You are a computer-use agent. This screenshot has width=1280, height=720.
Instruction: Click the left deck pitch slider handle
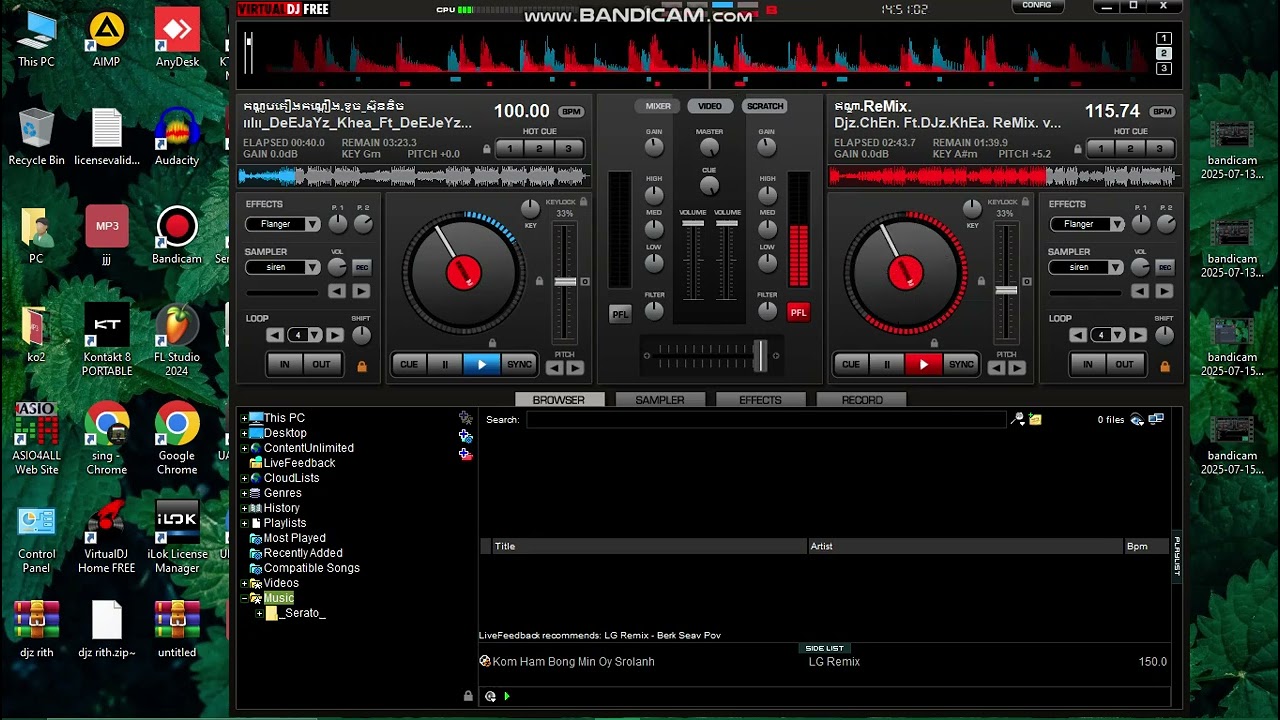tap(566, 282)
